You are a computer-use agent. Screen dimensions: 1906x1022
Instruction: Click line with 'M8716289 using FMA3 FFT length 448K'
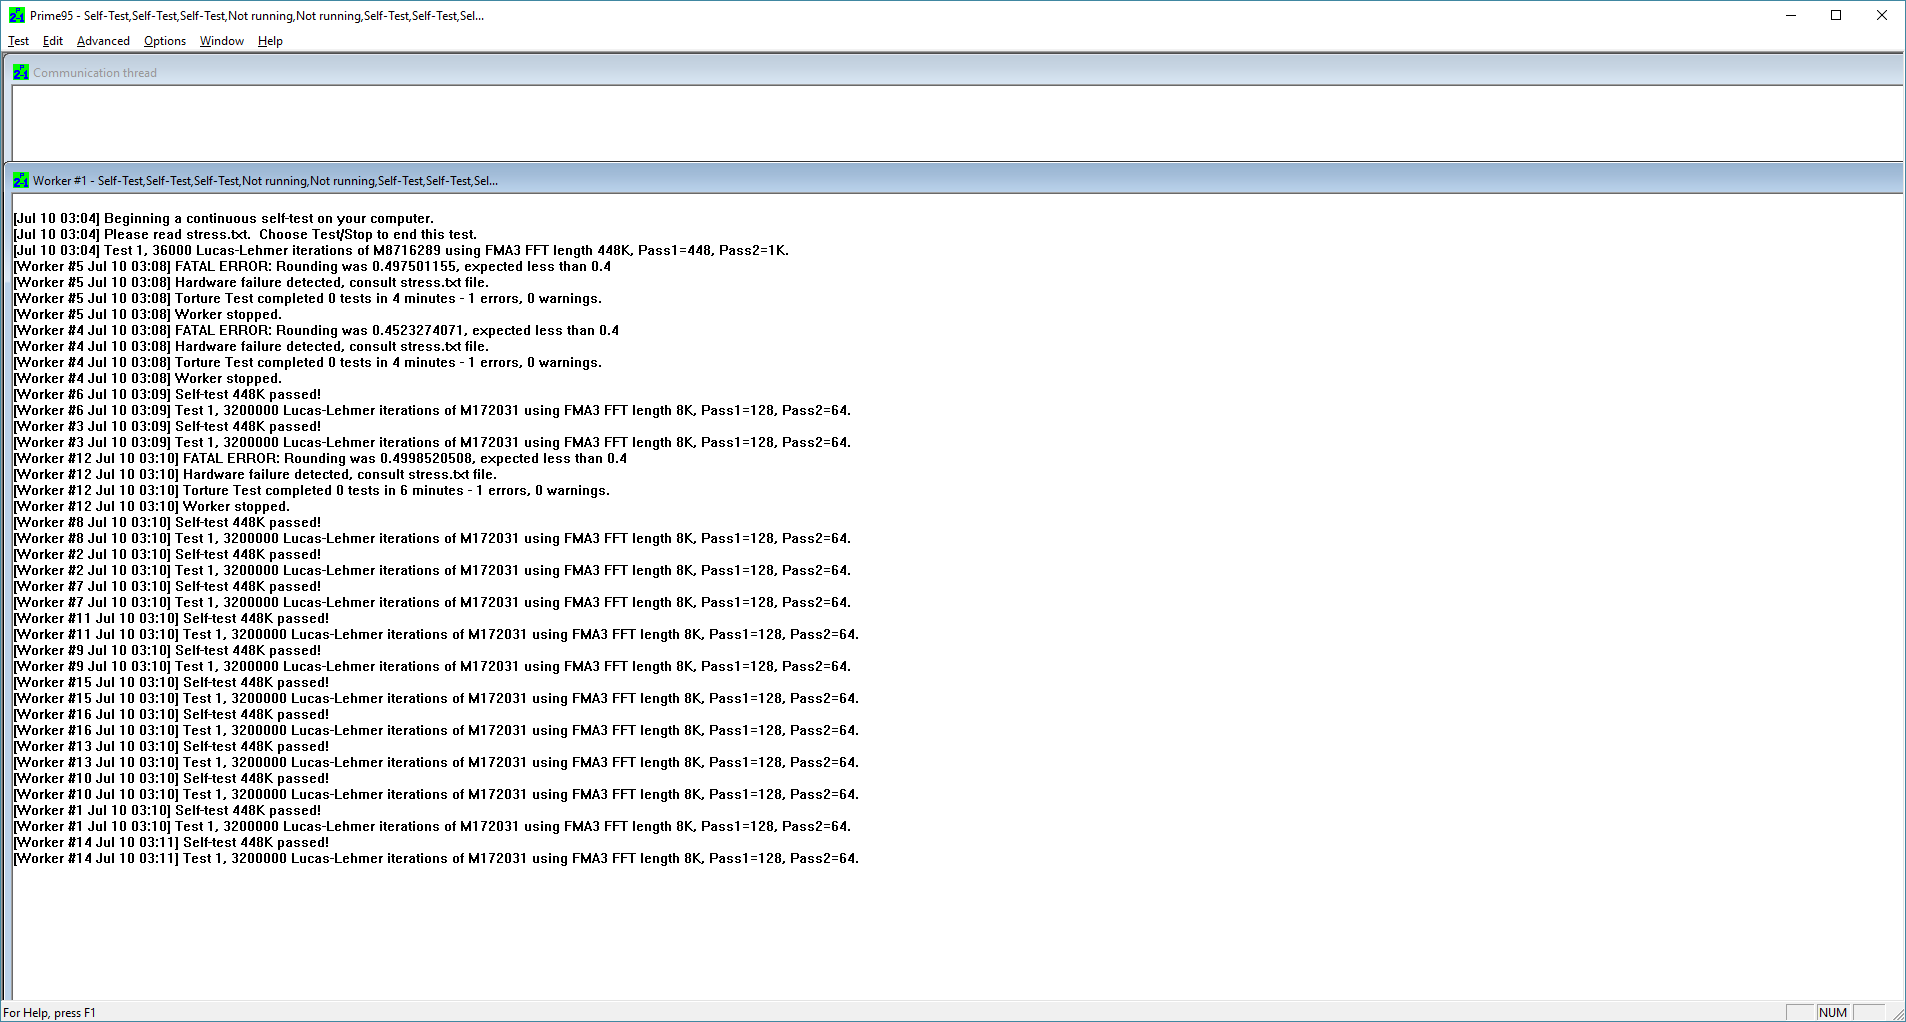[x=401, y=250]
